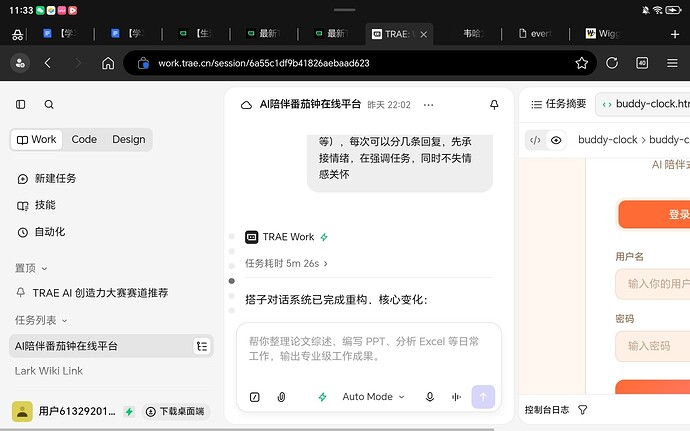690x431 pixels.
Task: Open search in the sidebar
Action: click(x=49, y=104)
